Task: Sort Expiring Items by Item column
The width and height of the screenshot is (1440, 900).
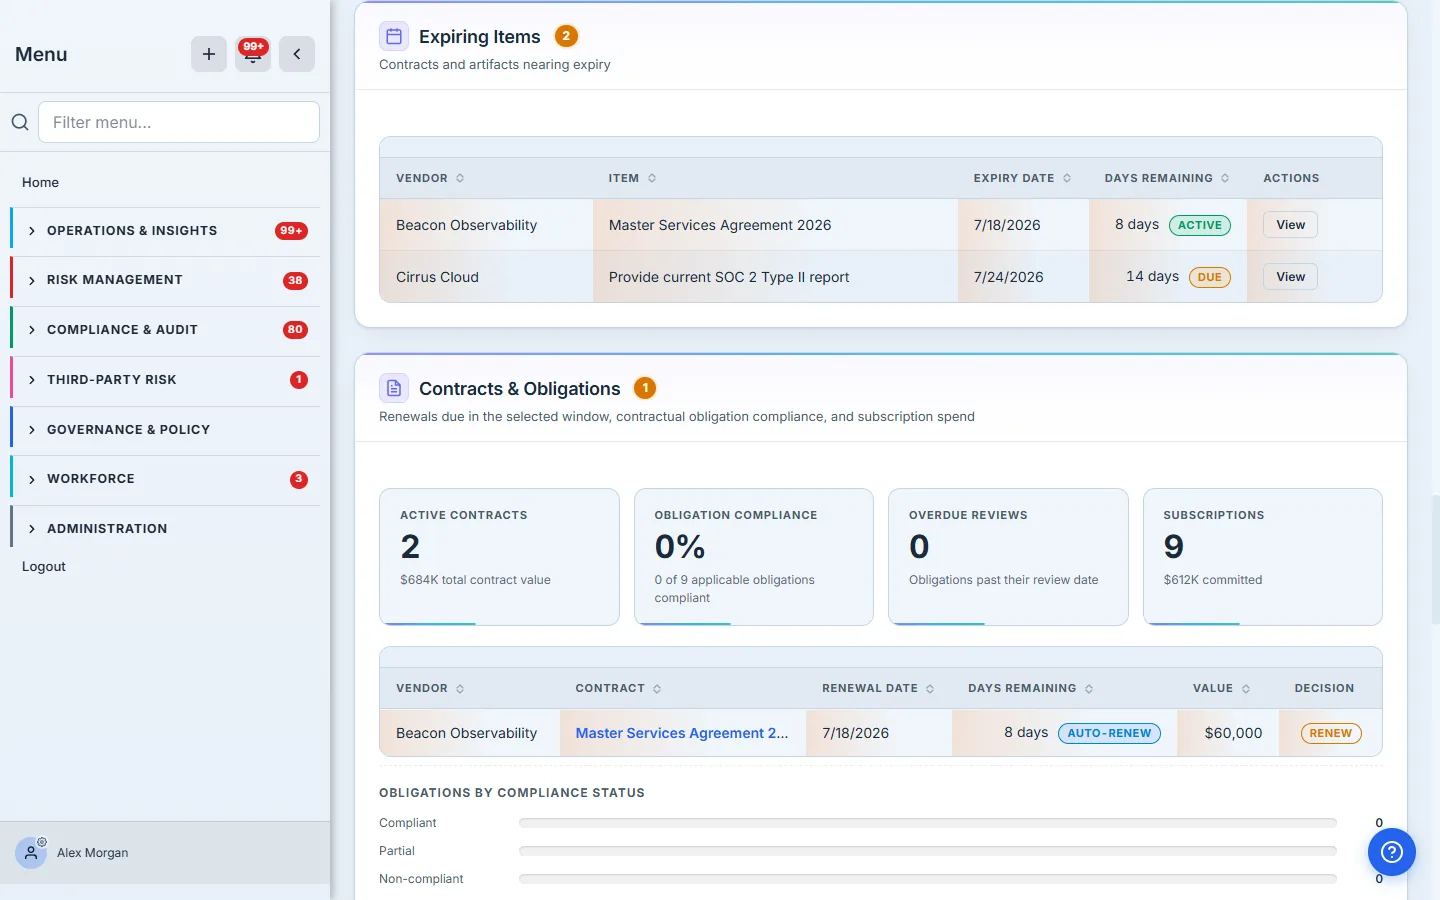Action: pos(632,178)
